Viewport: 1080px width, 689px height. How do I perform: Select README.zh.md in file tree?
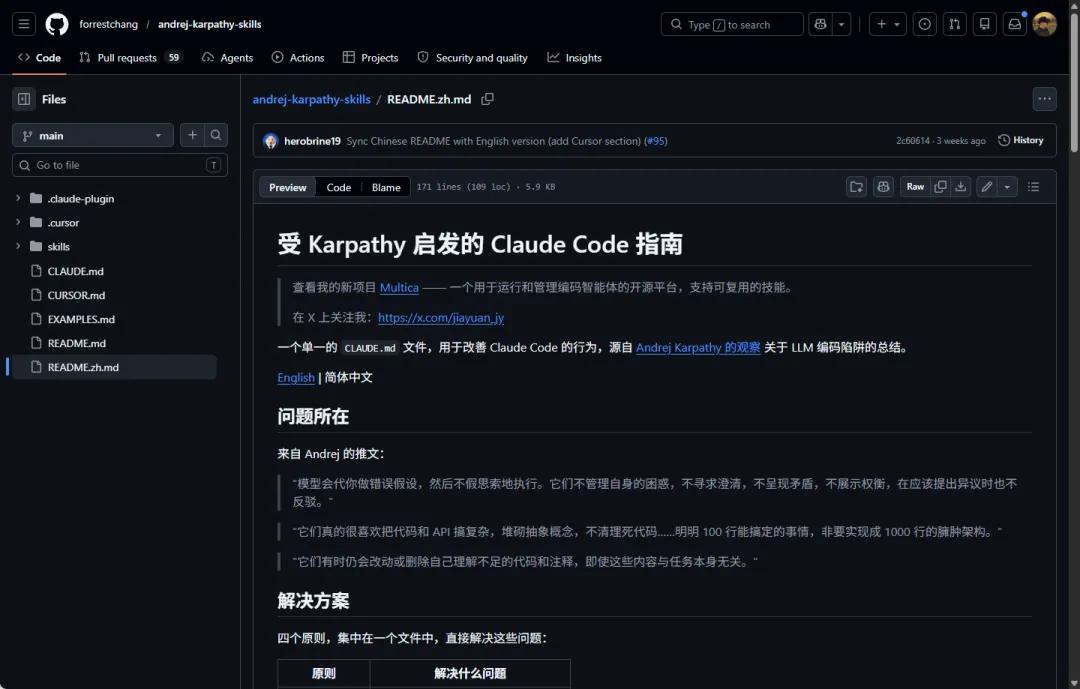tap(114, 367)
